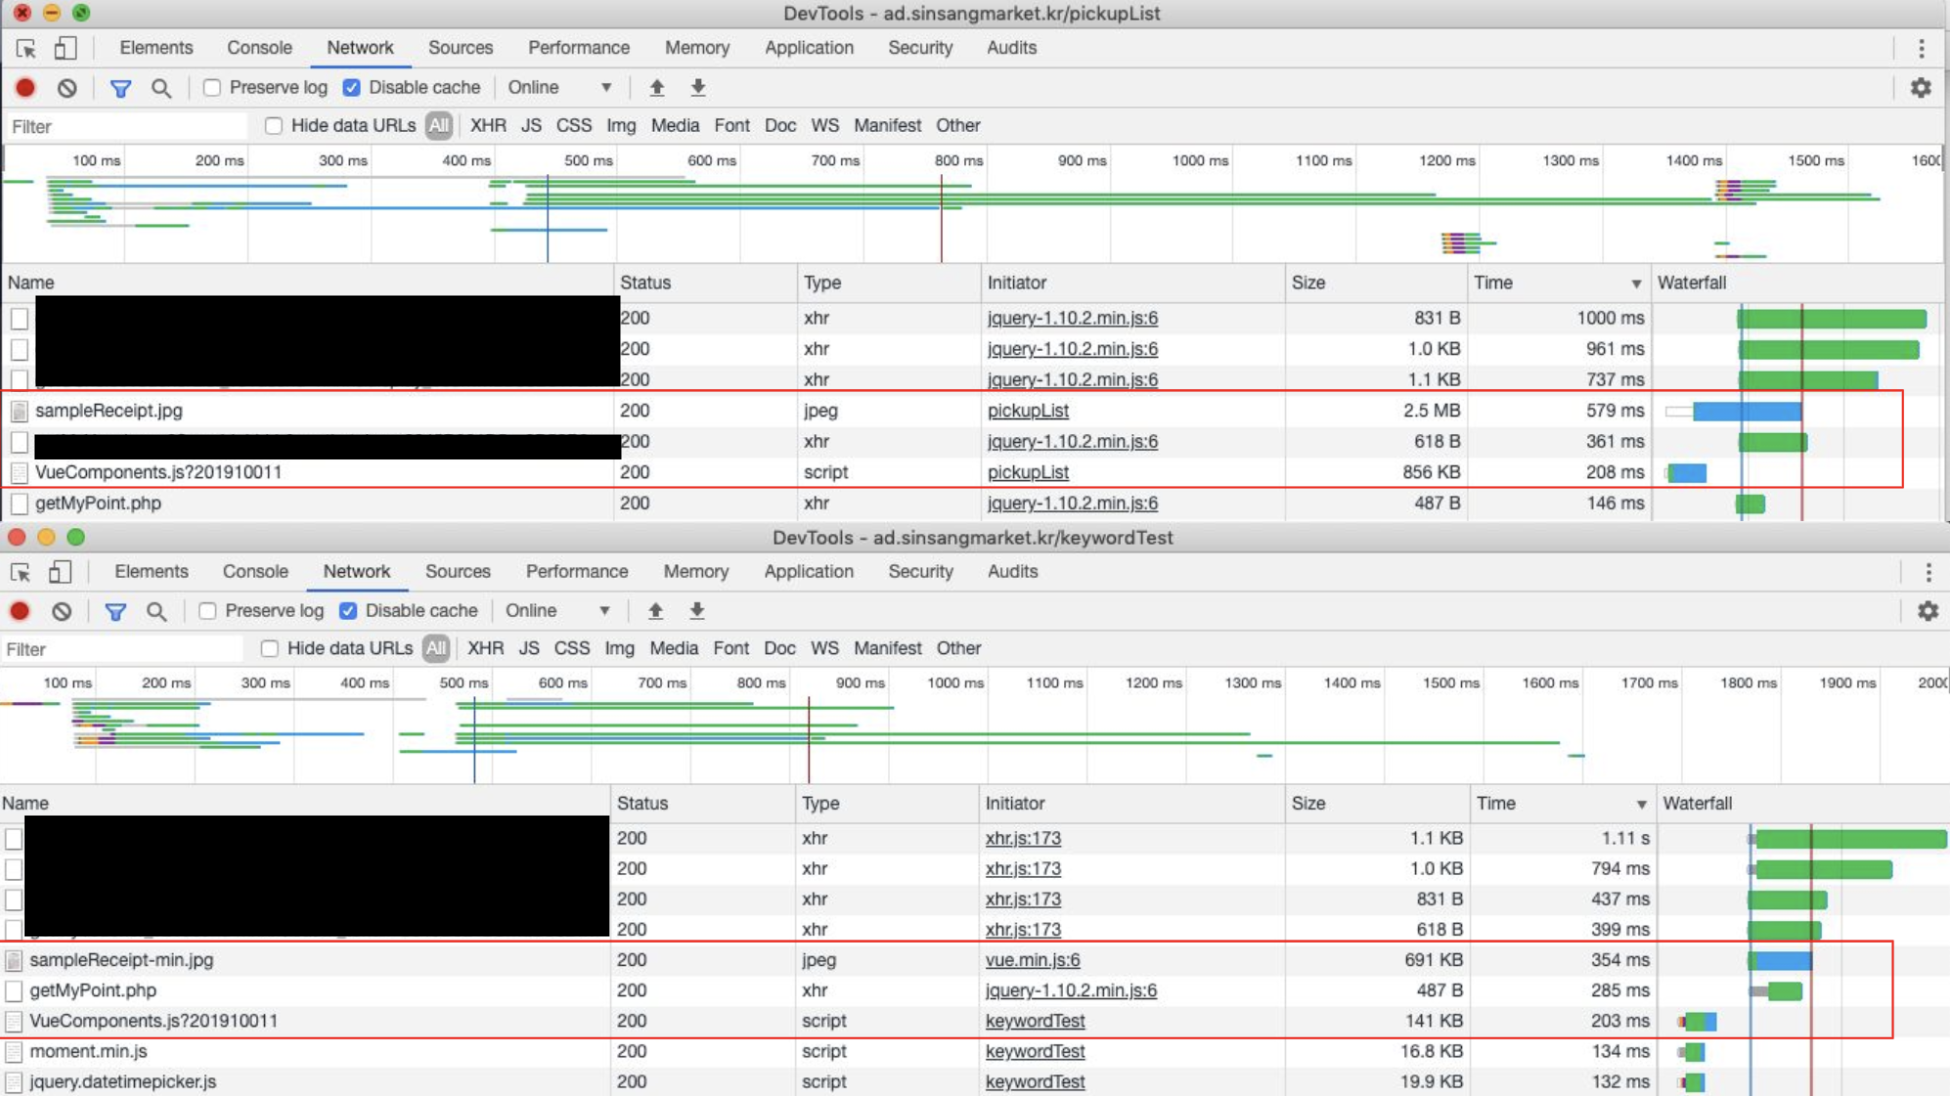Activate inspect element picker in top DevTools

[x=26, y=48]
